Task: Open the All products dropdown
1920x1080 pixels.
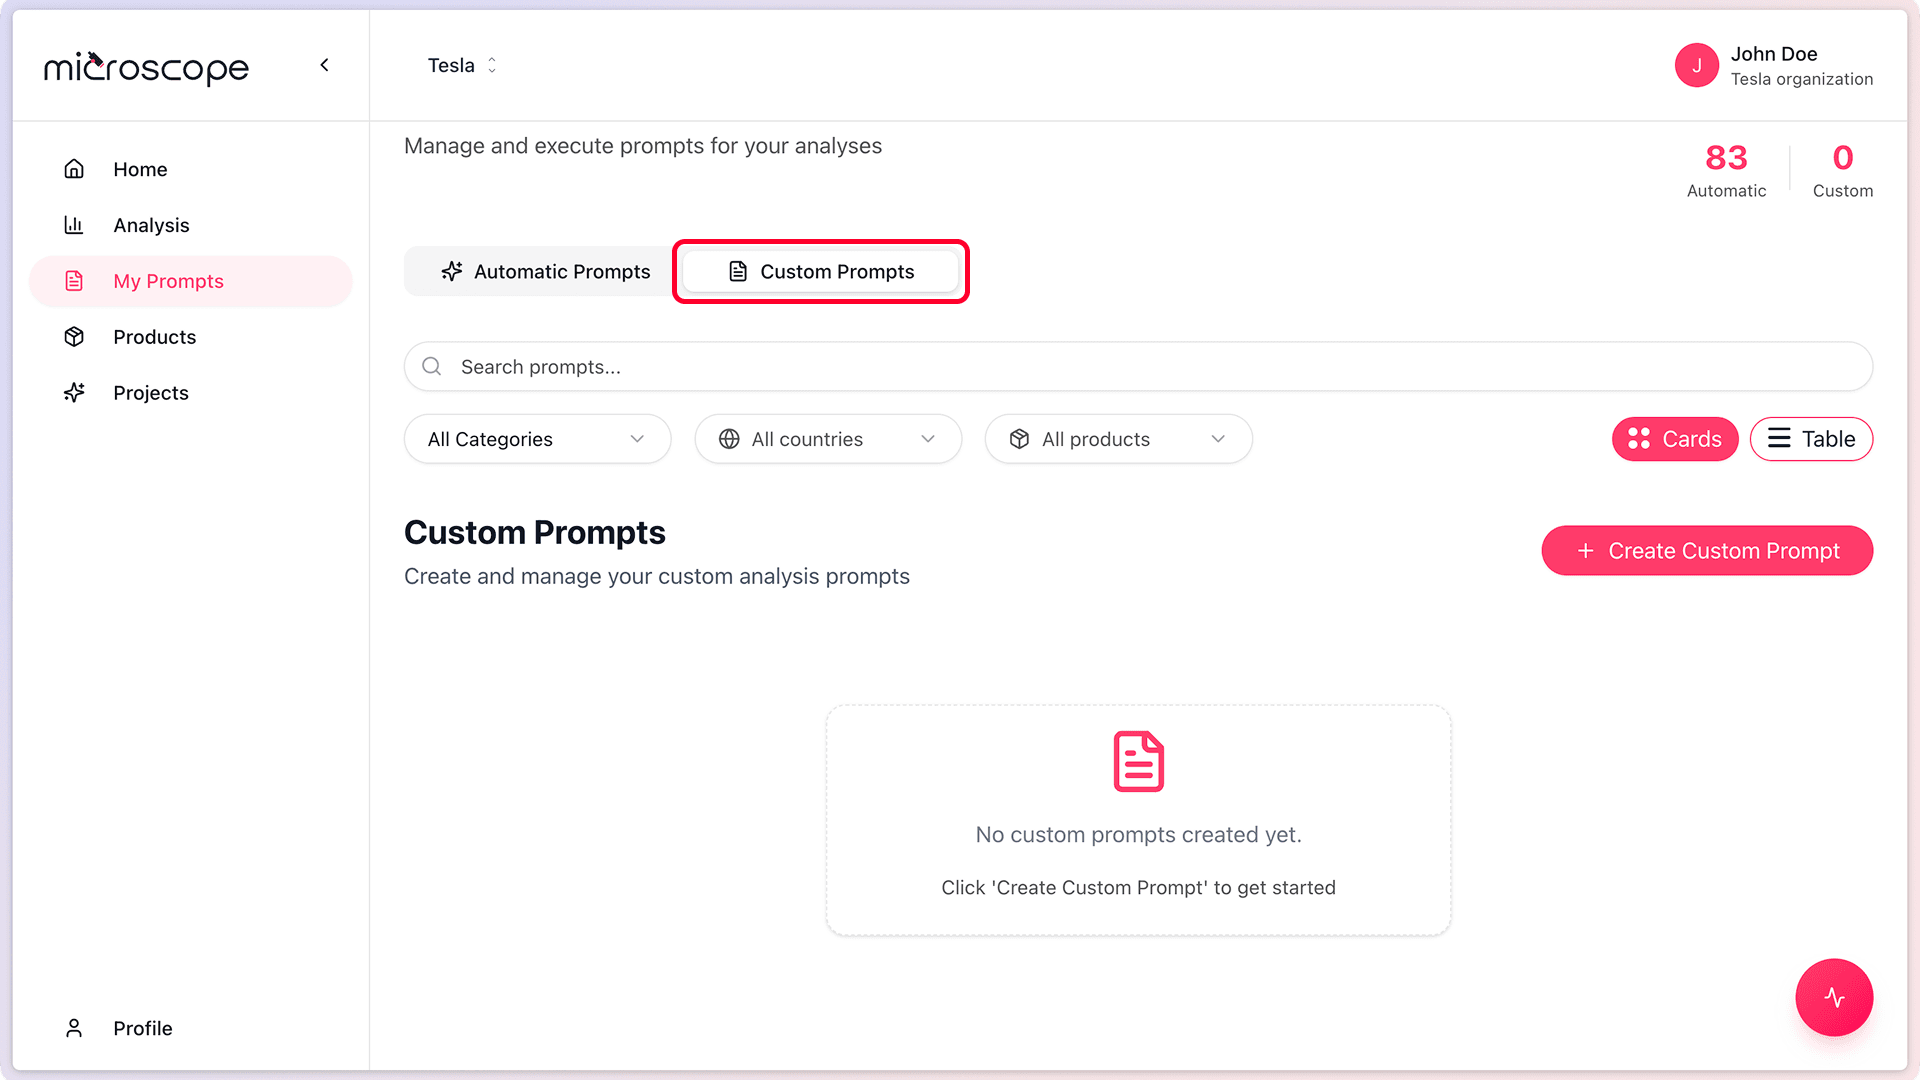Action: coord(1118,439)
